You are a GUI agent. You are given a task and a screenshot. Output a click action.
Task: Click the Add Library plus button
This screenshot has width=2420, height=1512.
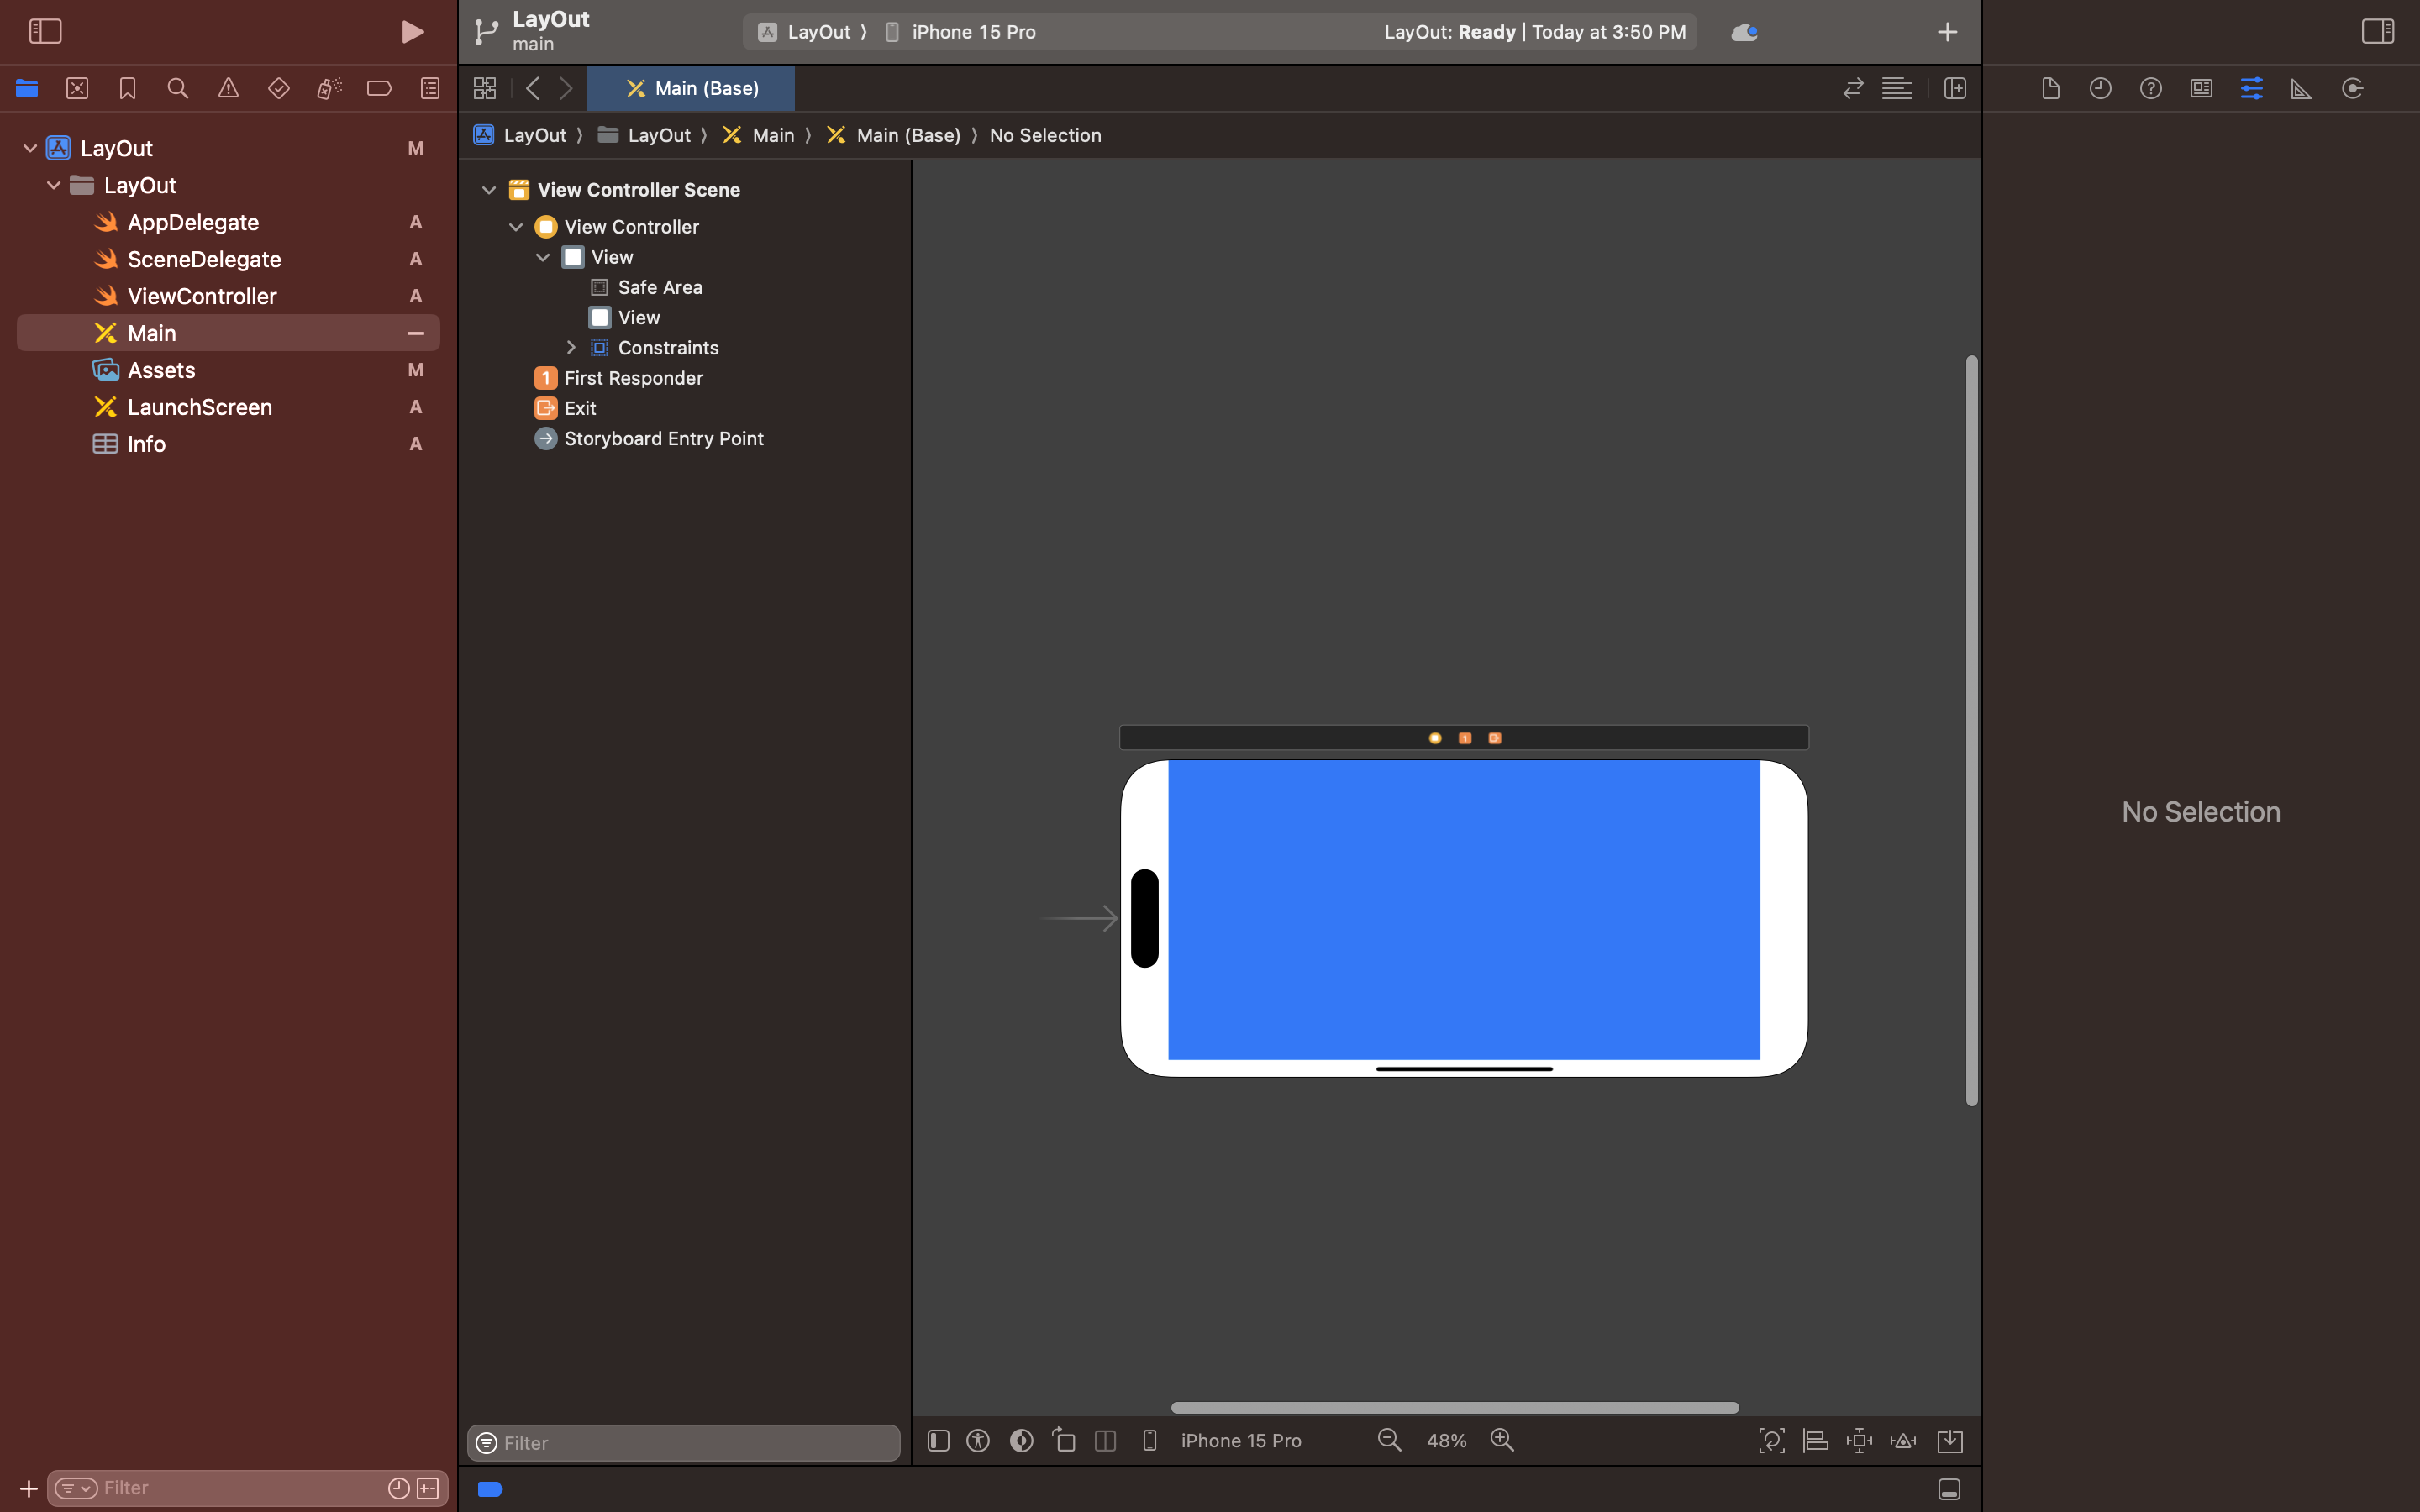pos(1946,32)
